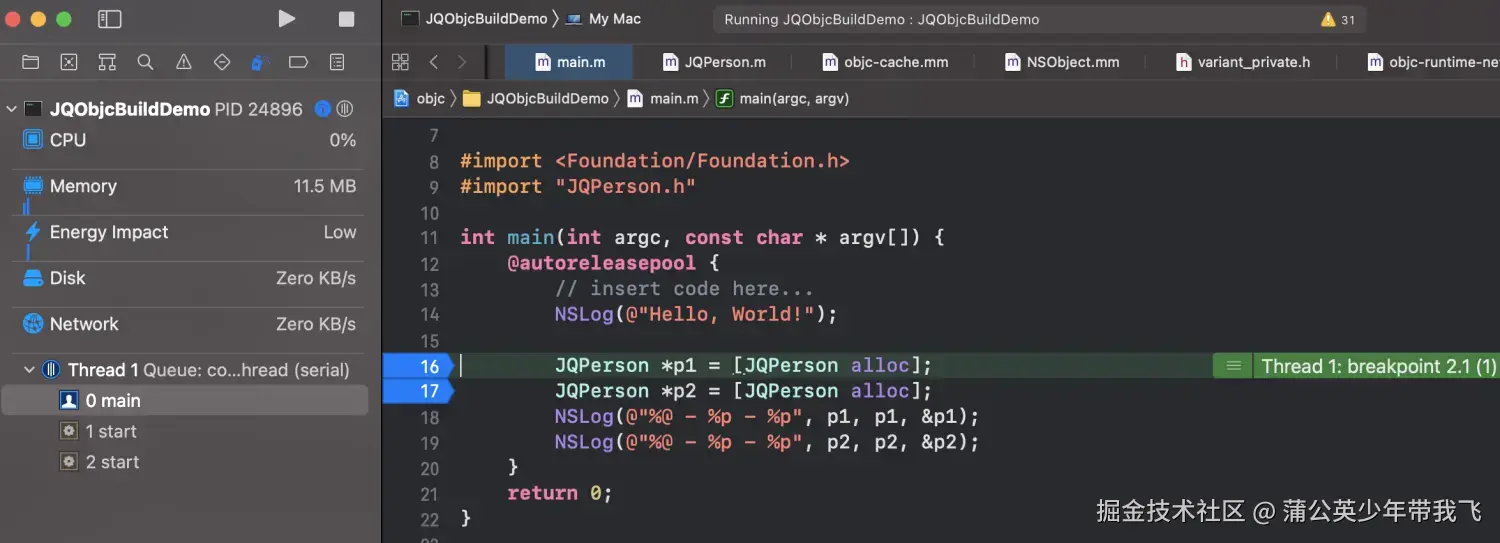1500x543 pixels.
Task: Click main(argc, argv) function in jump bar
Action: 782,99
